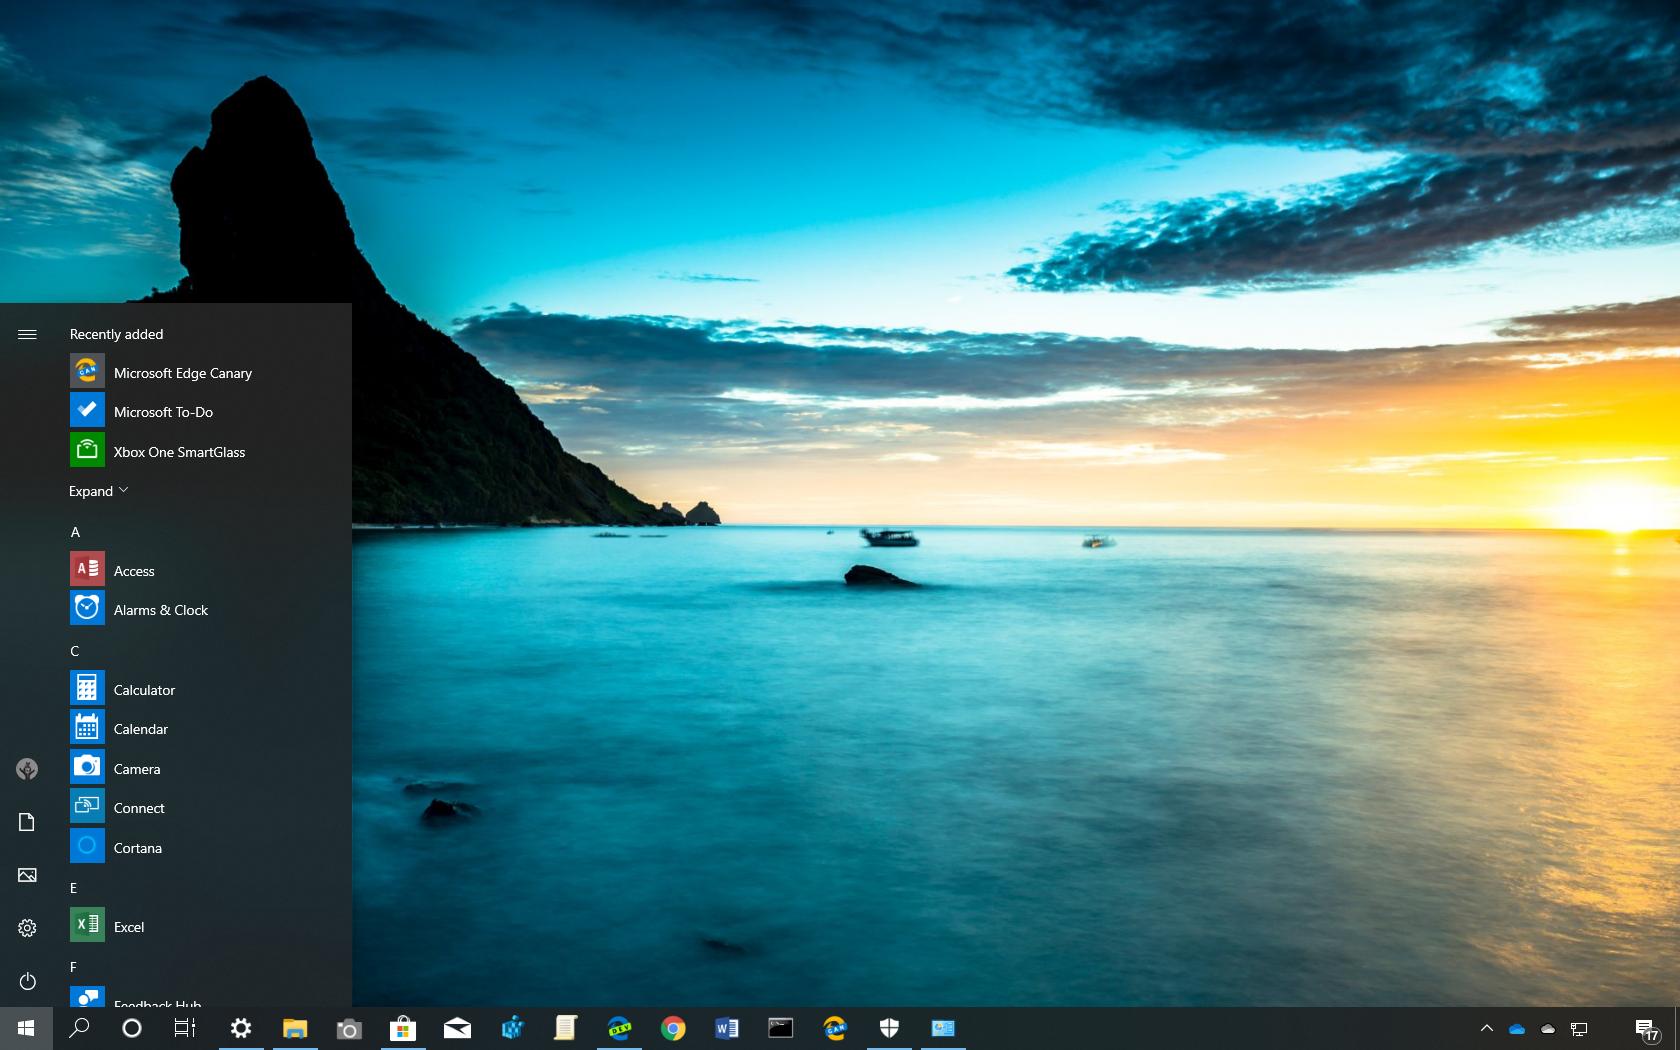Expand the Start menu navigation pane

coord(27,334)
